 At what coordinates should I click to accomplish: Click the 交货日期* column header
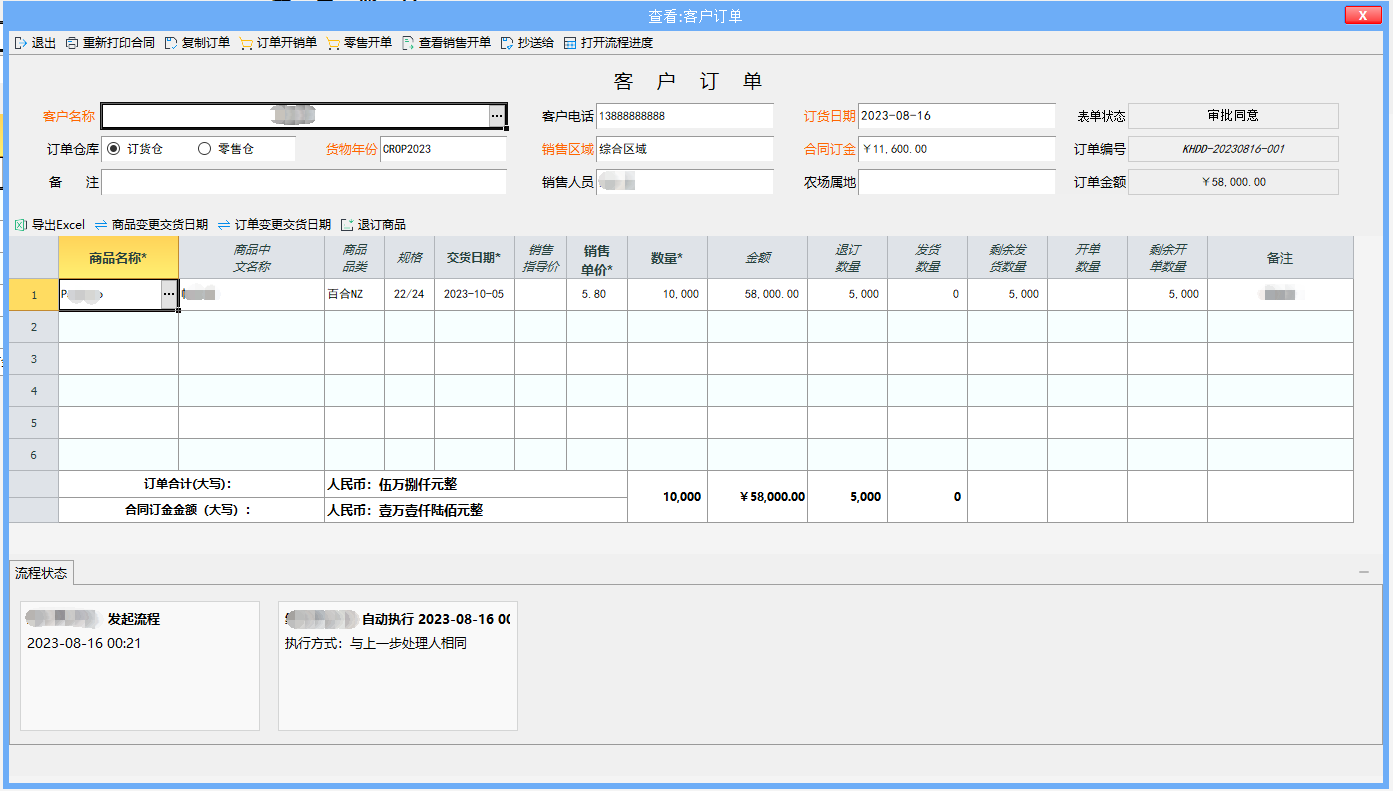(x=474, y=258)
